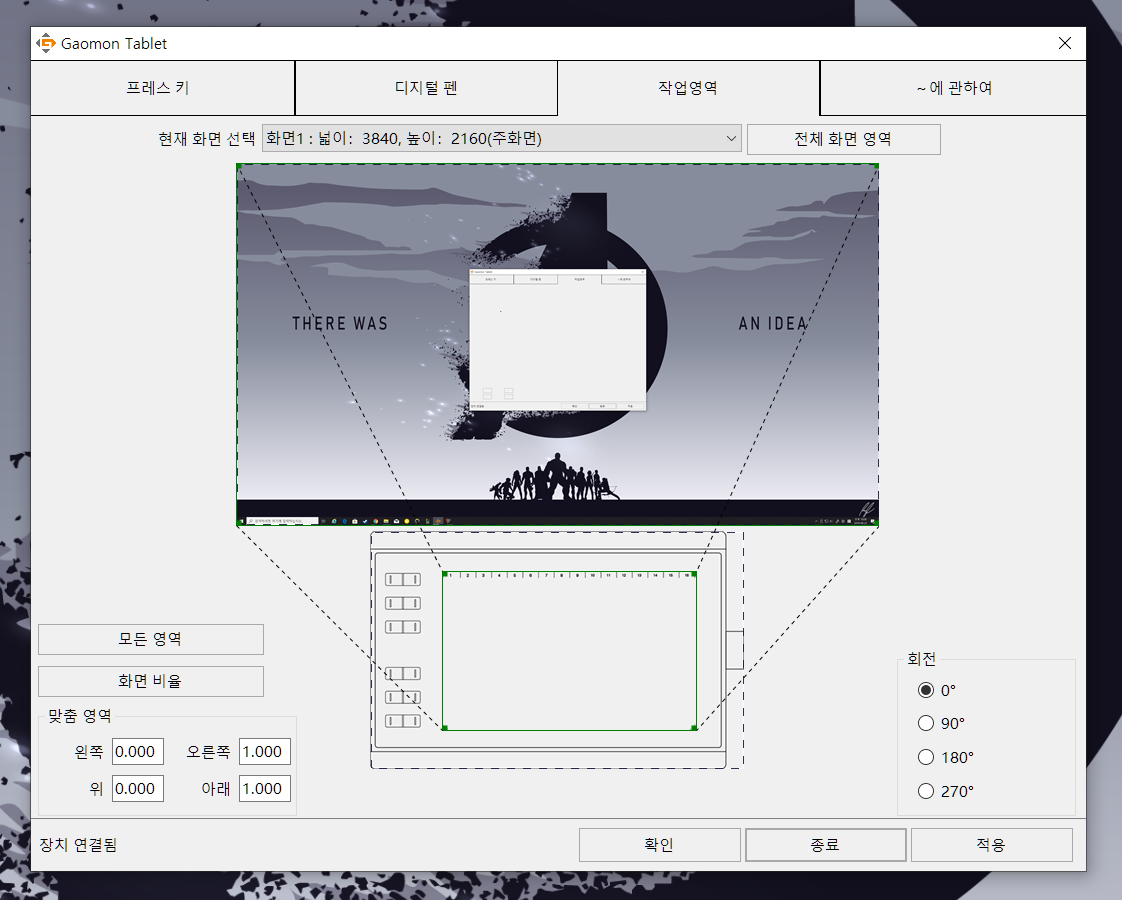
Task: Click the 적용 button
Action: tap(992, 845)
